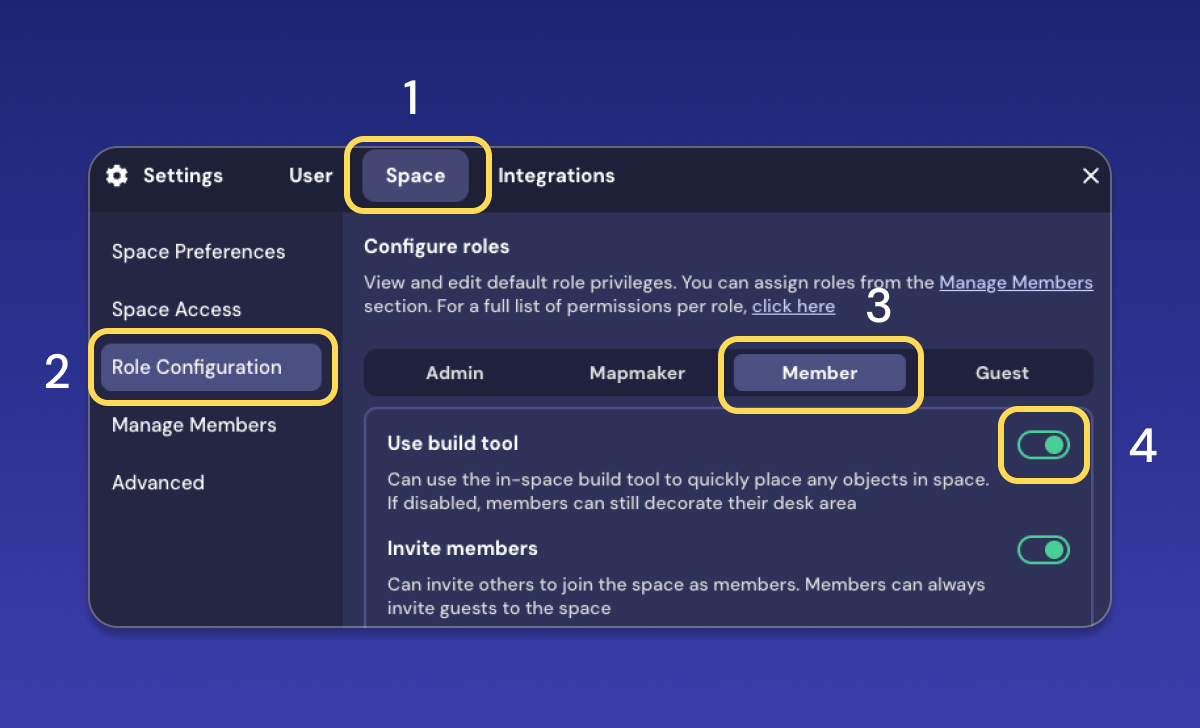1200x728 pixels.
Task: Open the Manage Members section
Action: coord(193,425)
